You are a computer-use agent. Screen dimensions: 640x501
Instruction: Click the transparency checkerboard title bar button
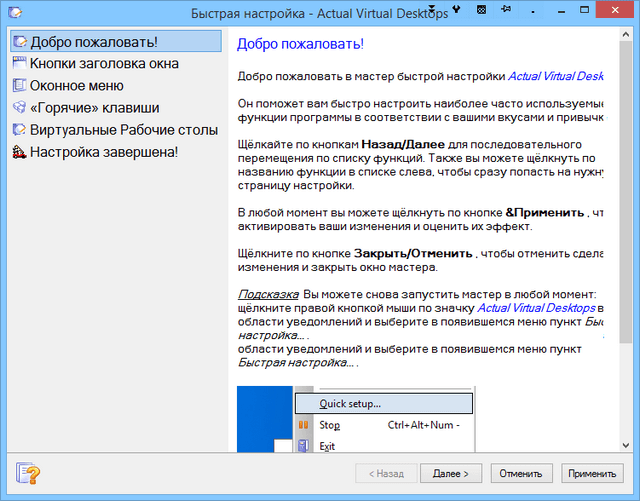482,9
